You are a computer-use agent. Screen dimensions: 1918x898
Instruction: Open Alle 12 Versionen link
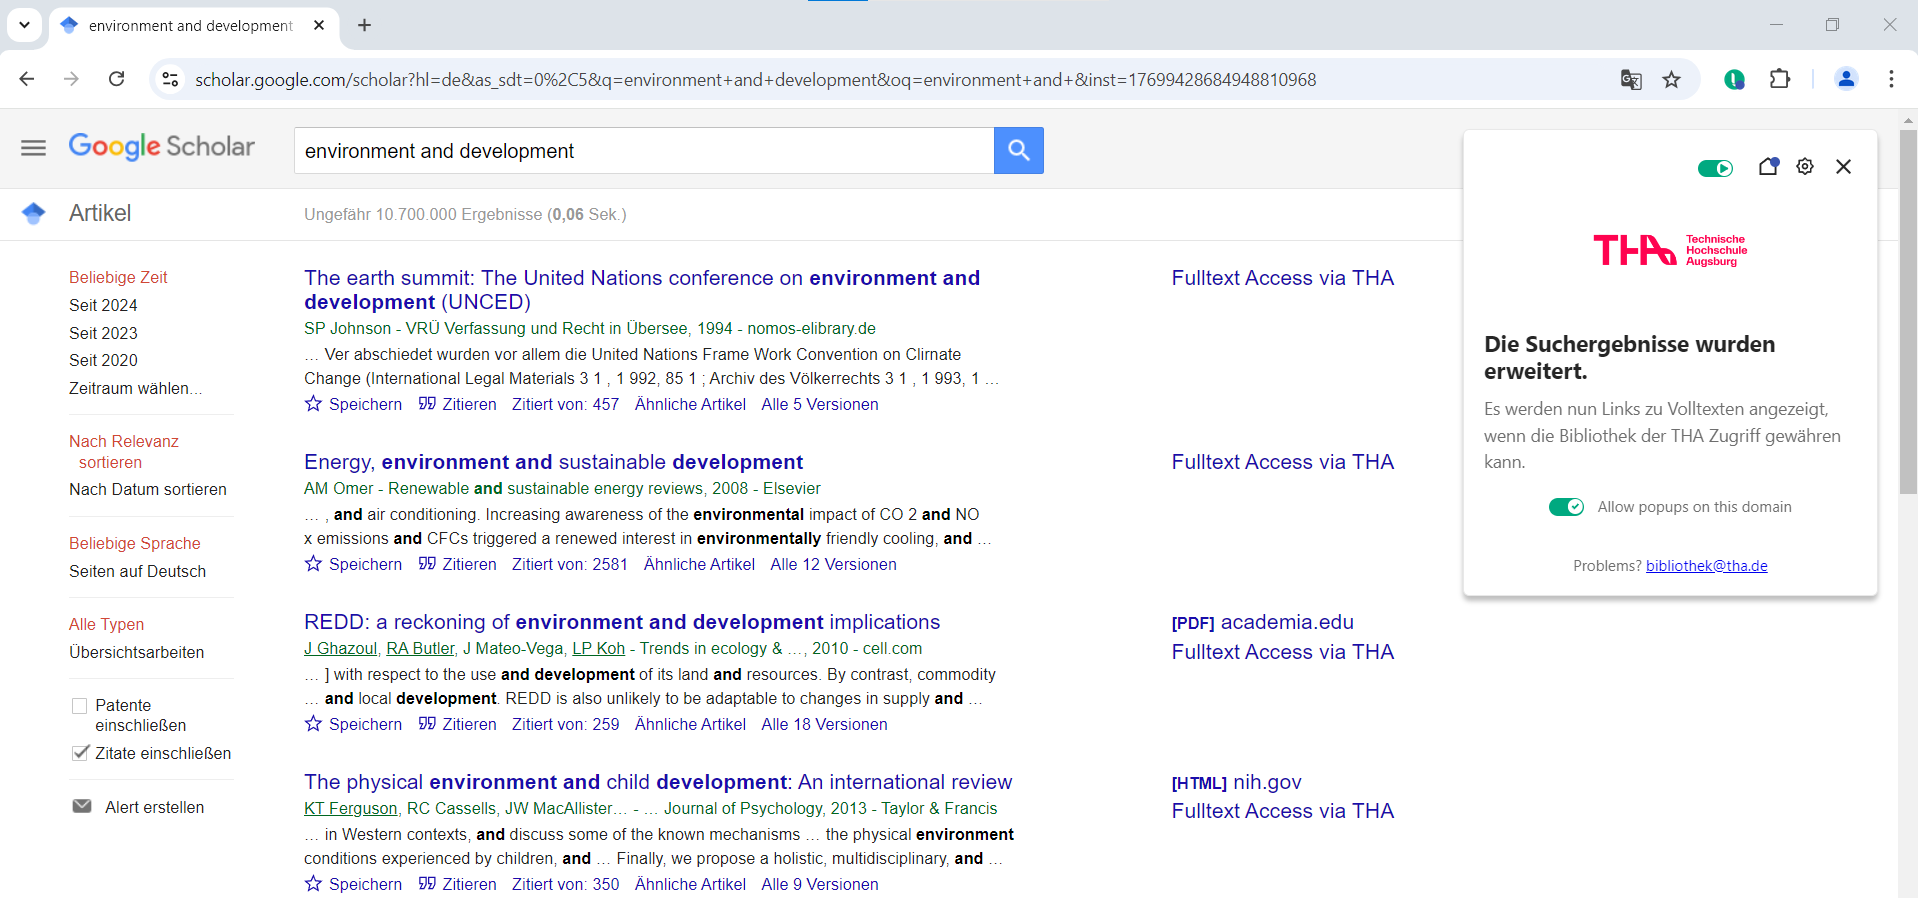(833, 564)
